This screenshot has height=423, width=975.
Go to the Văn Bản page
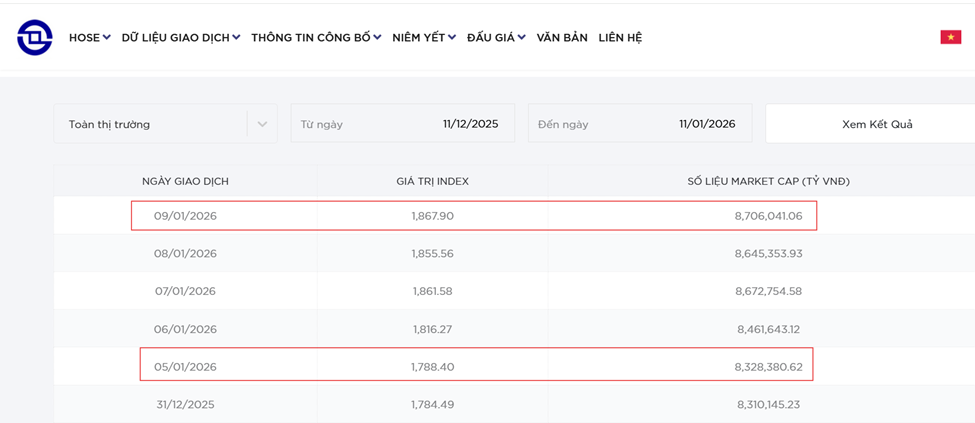[562, 38]
